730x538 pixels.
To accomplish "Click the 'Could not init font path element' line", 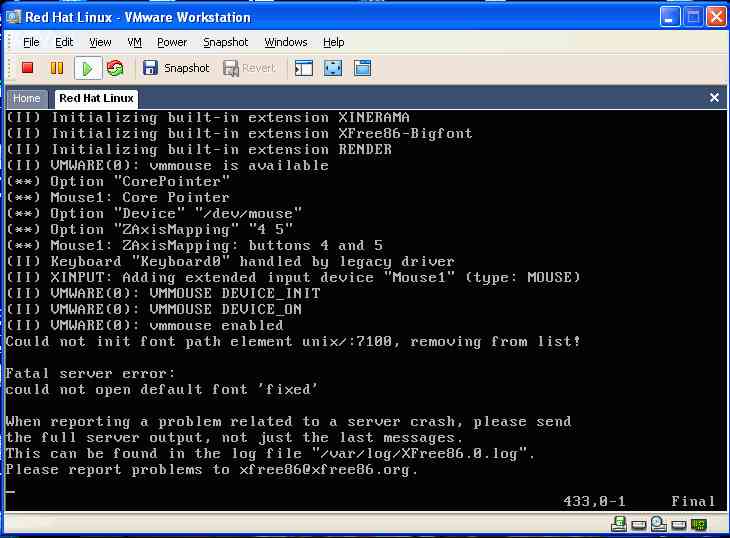I will pyautogui.click(x=293, y=342).
